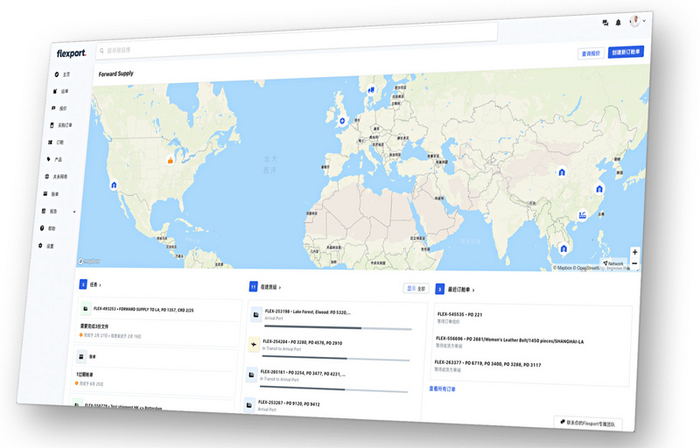Select the blue marker near Shanghai
The height and width of the screenshot is (448, 700).
click(599, 189)
